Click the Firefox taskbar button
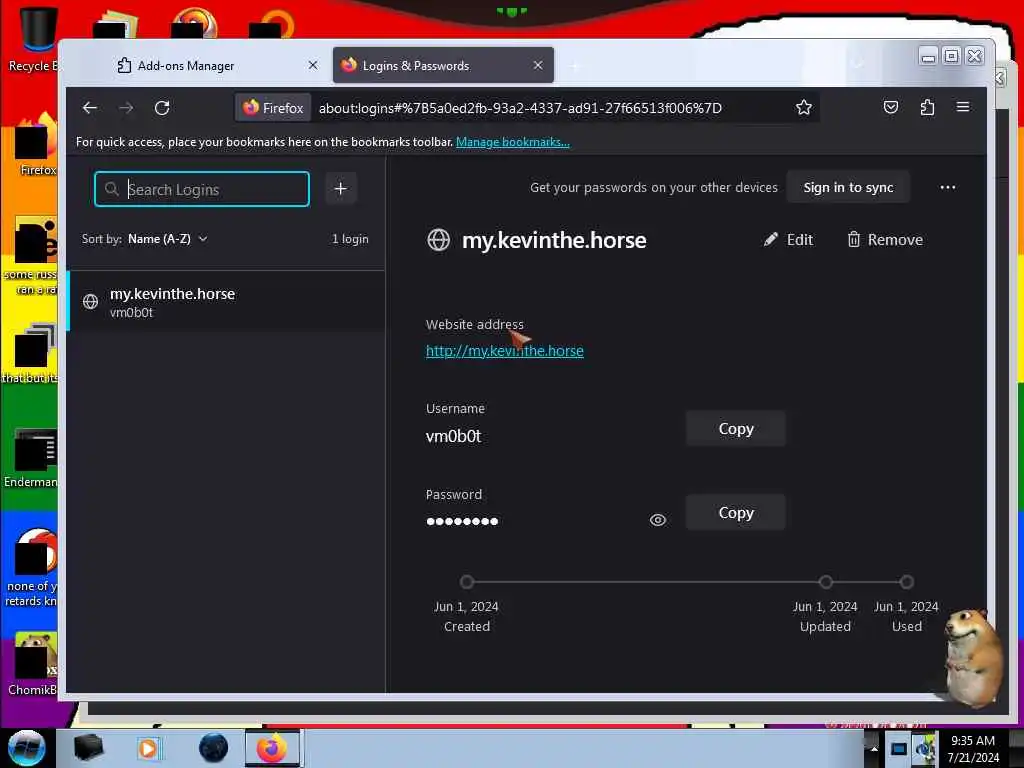1024x768 pixels. 272,748
